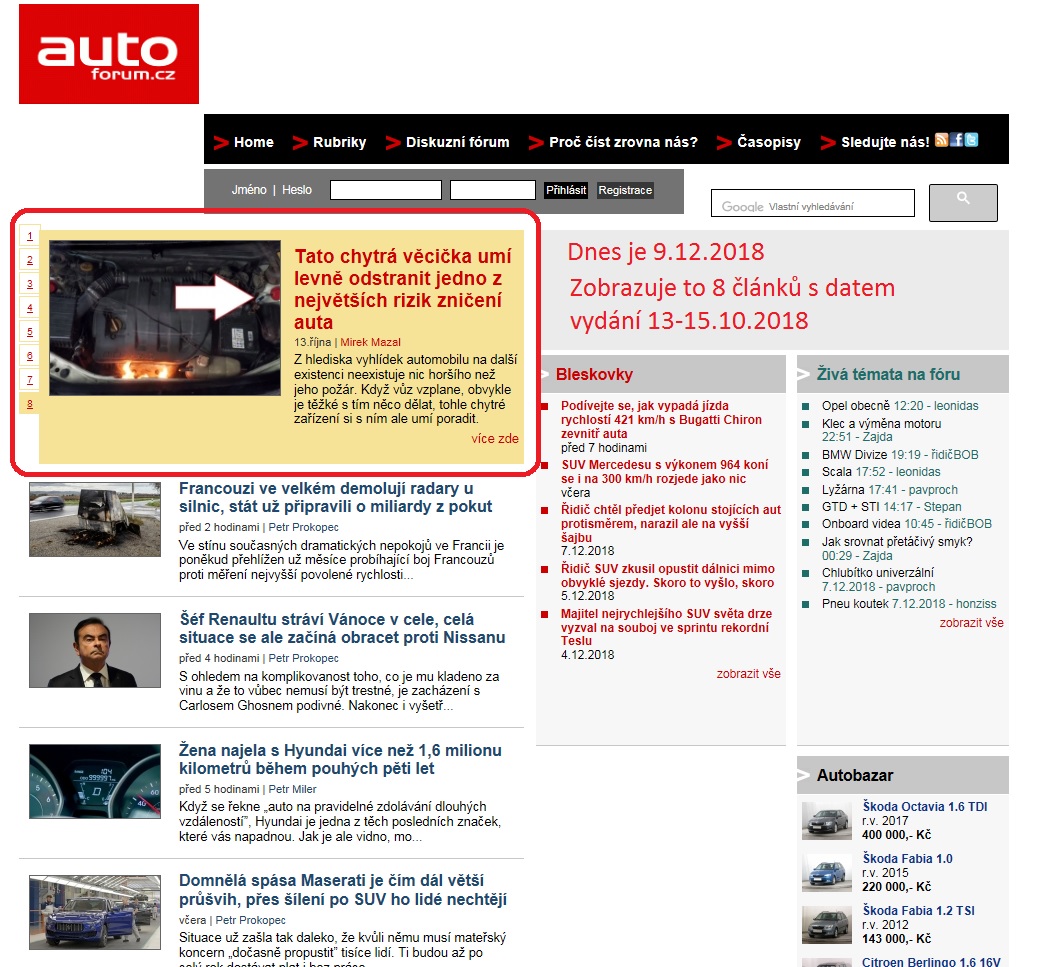The image size is (1037, 967).
Task: Select slide number 3 in carousel
Action: point(30,284)
